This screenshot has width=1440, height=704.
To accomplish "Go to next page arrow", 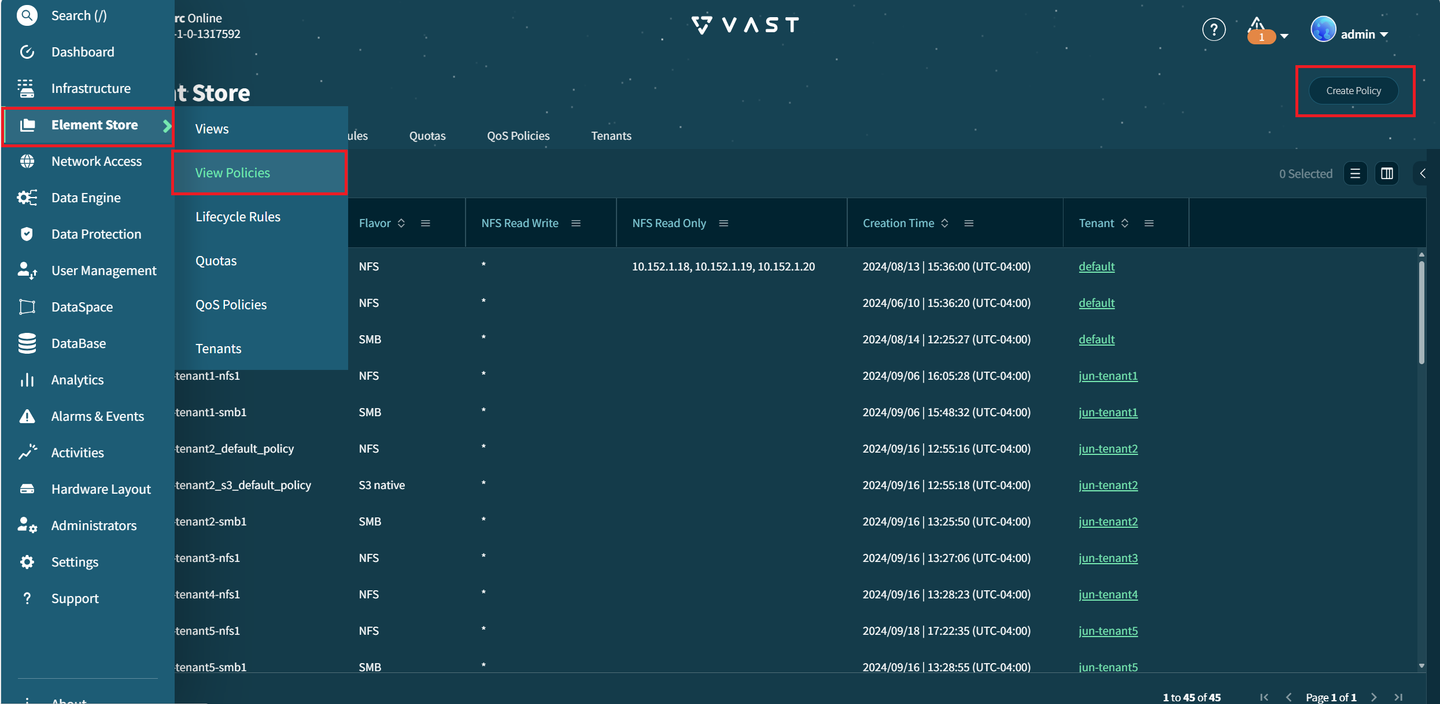I will coord(1374,697).
